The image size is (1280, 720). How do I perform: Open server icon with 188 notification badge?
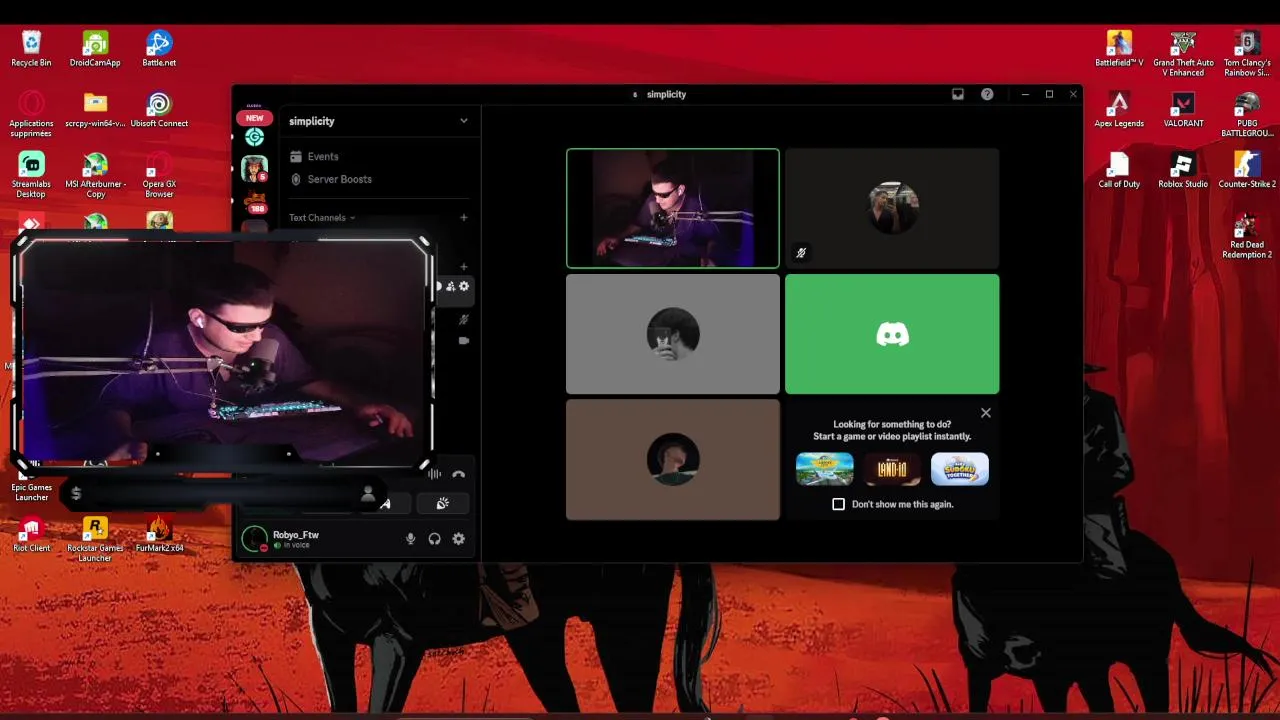click(255, 201)
